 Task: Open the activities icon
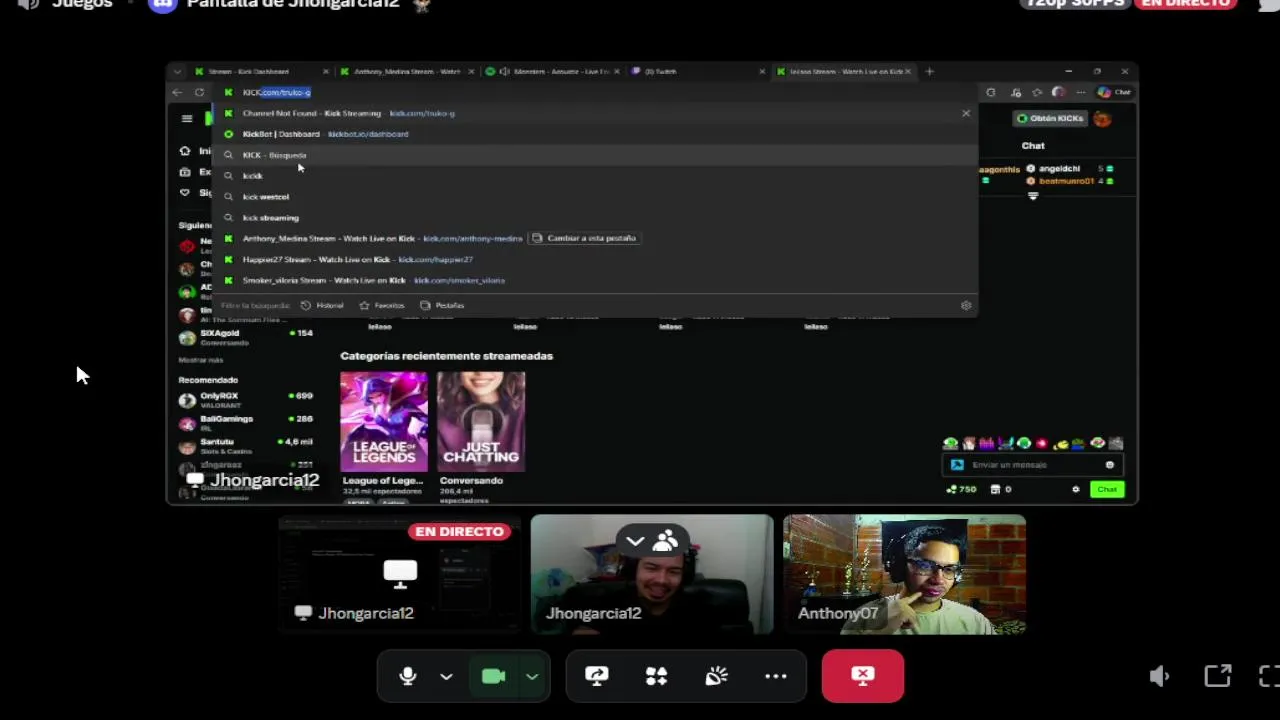pyautogui.click(x=656, y=676)
